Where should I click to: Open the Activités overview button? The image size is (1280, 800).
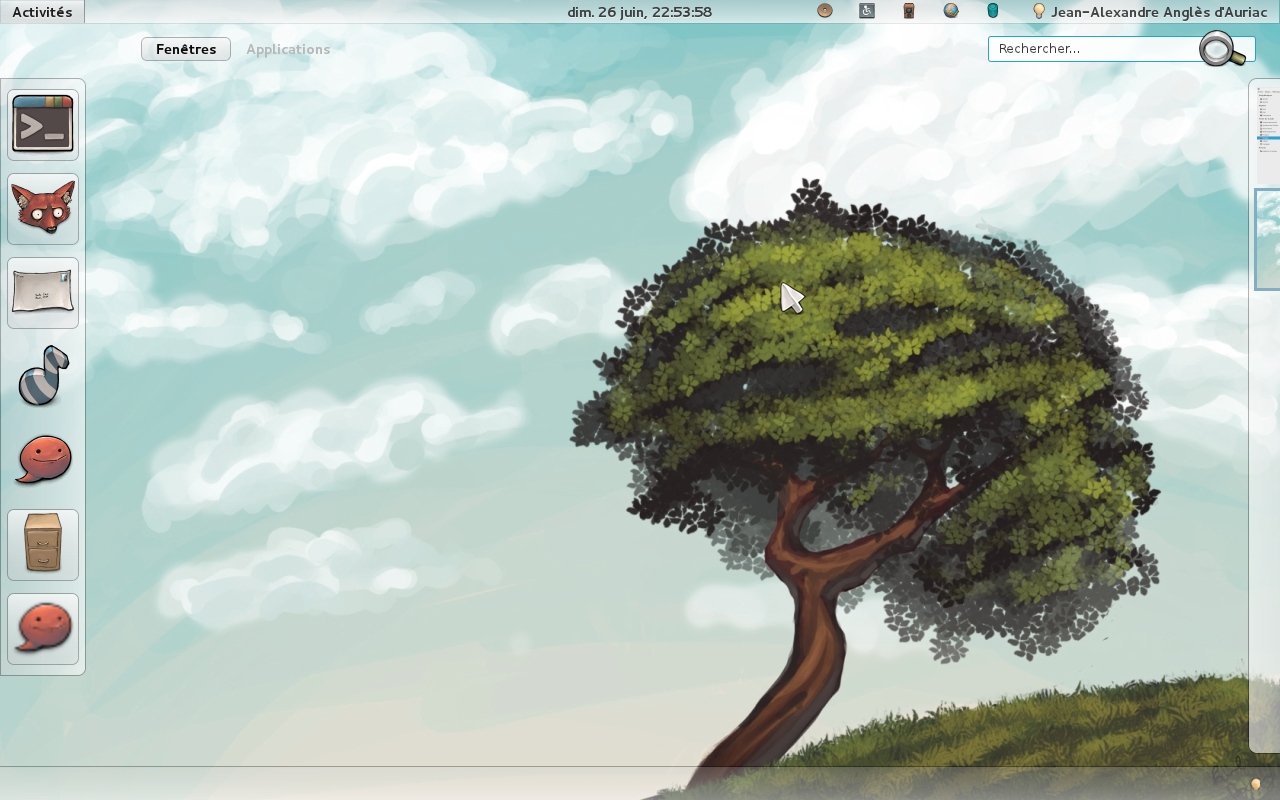click(42, 12)
